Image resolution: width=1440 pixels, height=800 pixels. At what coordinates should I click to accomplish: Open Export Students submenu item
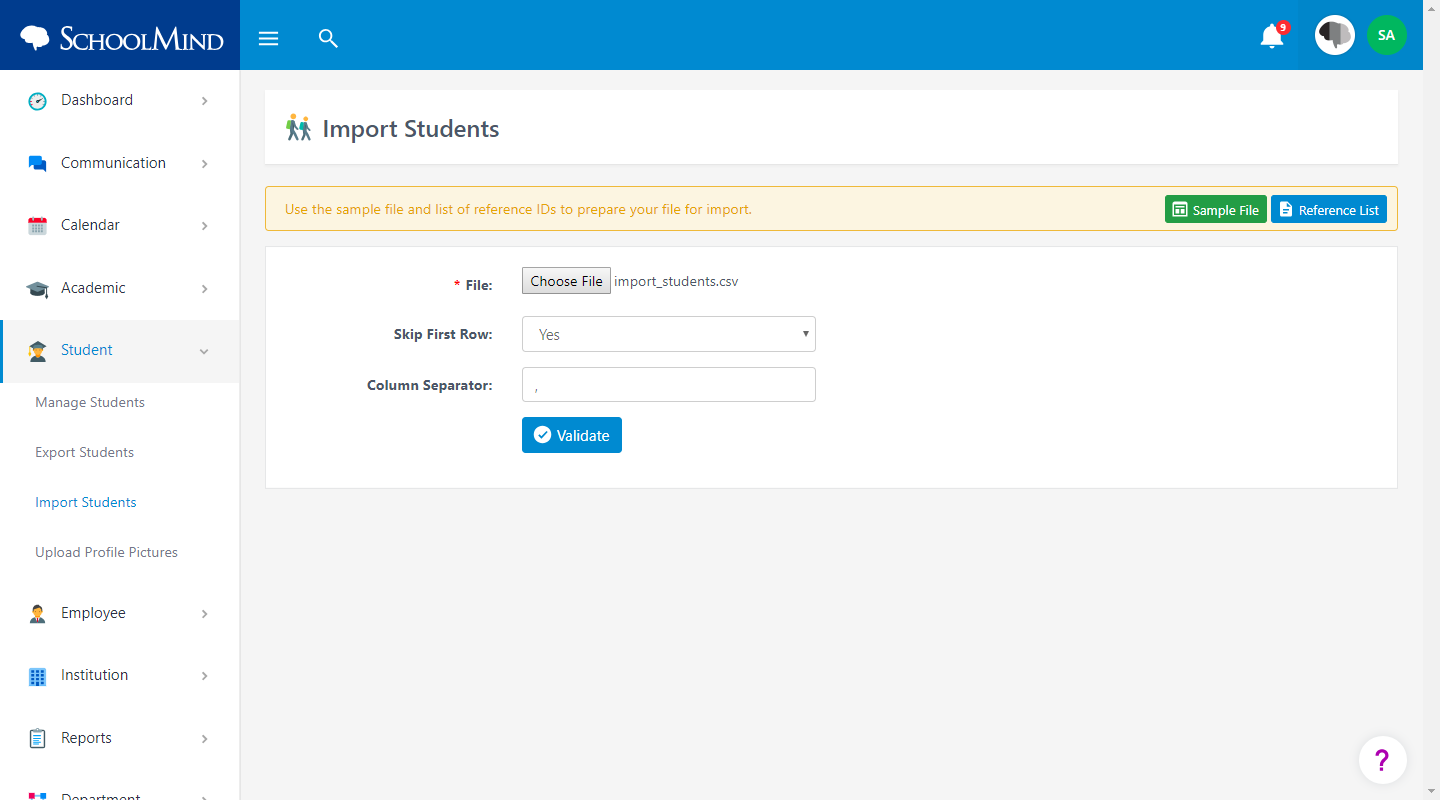84,452
